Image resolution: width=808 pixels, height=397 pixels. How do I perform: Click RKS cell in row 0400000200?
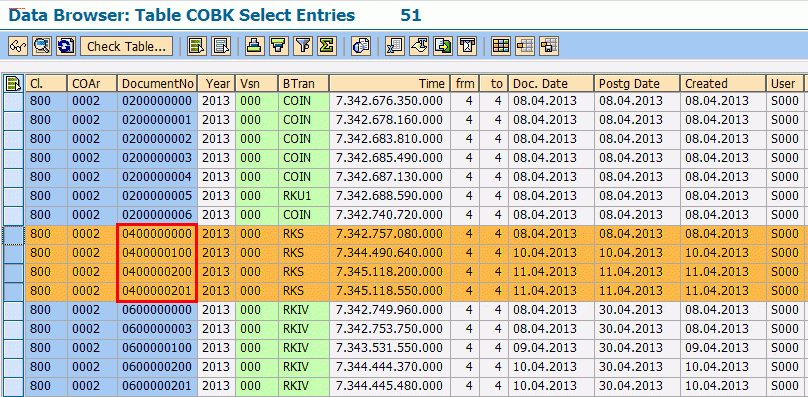pos(304,272)
